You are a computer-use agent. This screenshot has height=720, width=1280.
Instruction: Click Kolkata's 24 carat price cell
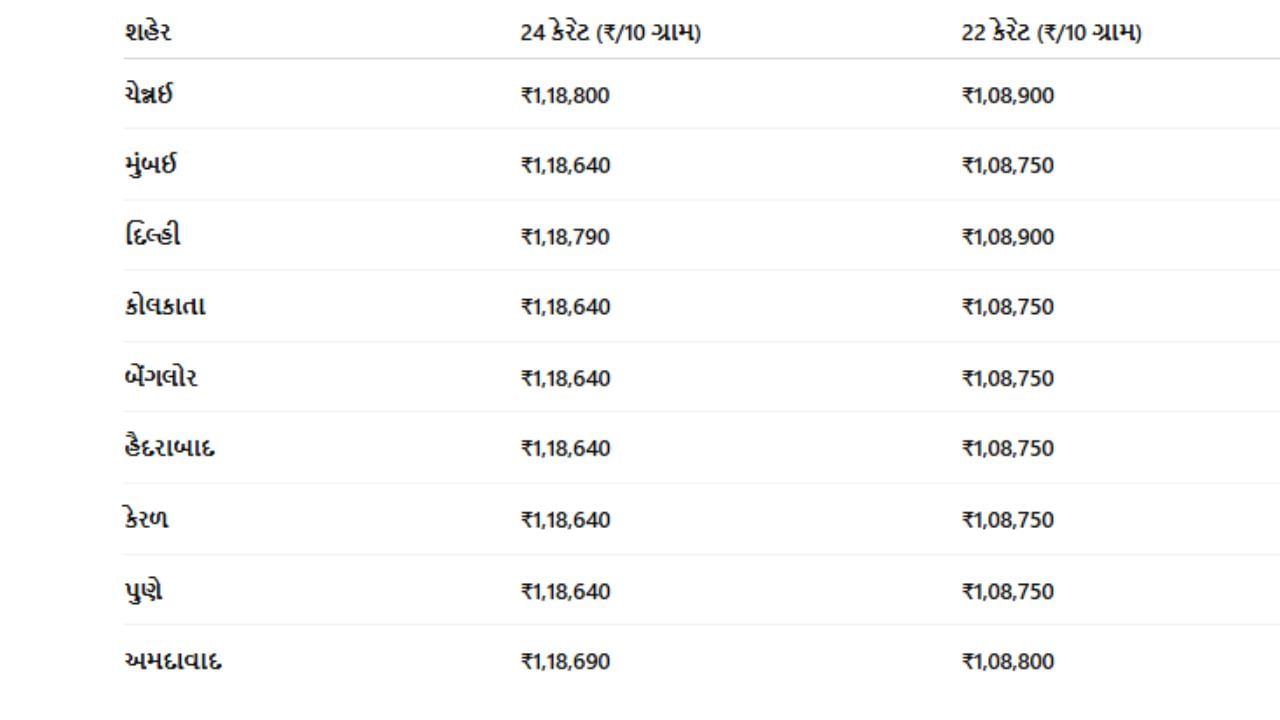(565, 307)
